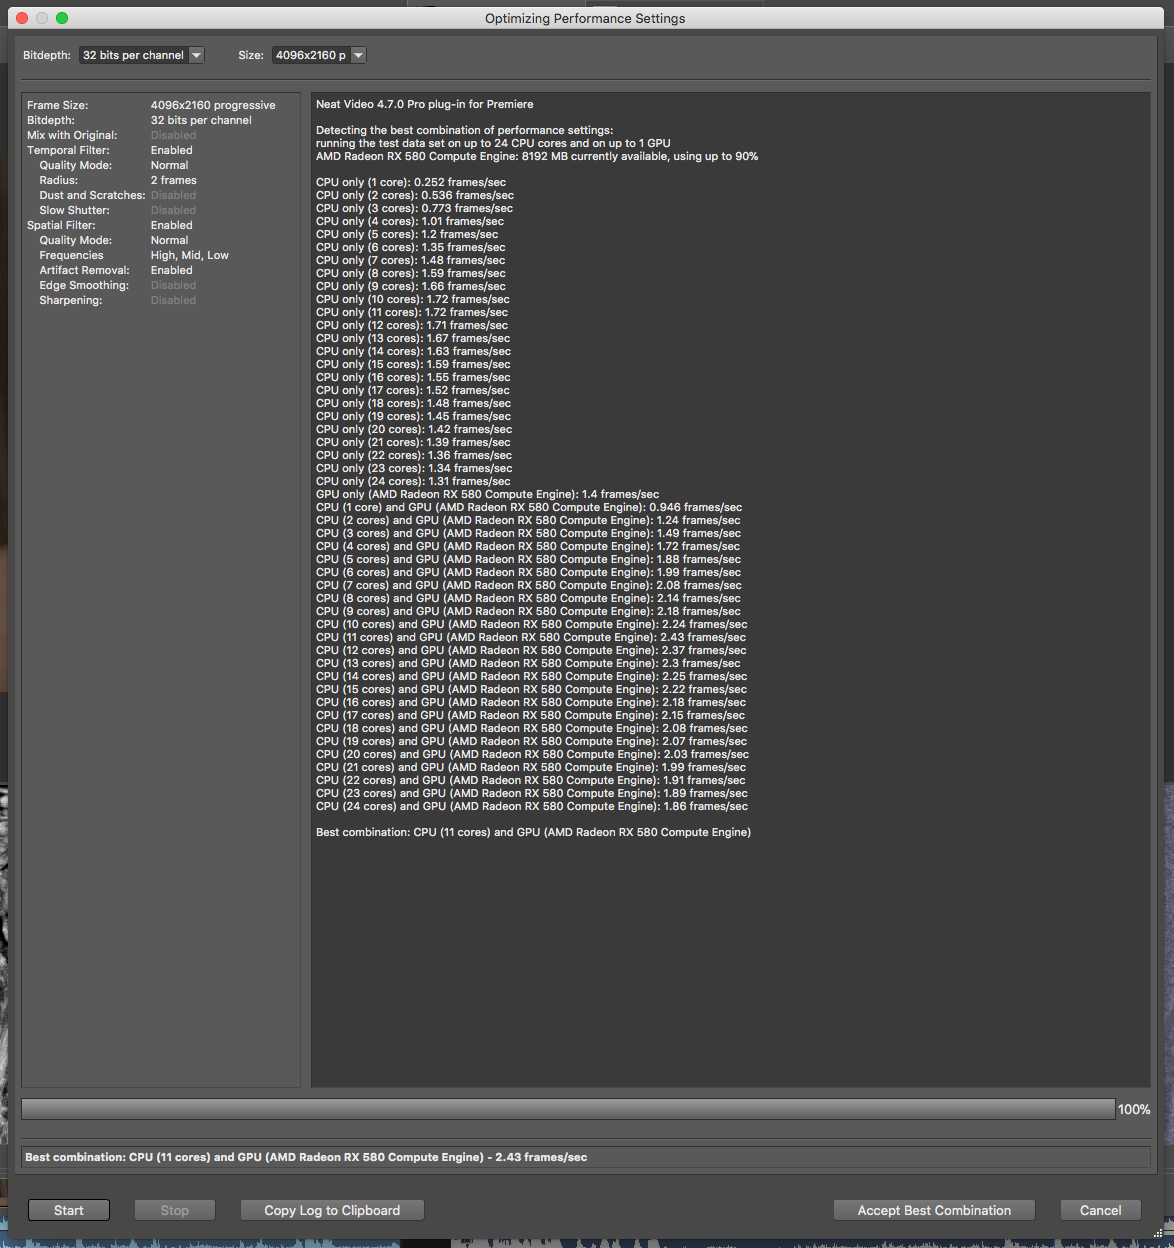Click Accept Best Combination button
This screenshot has width=1174, height=1248.
click(934, 1210)
